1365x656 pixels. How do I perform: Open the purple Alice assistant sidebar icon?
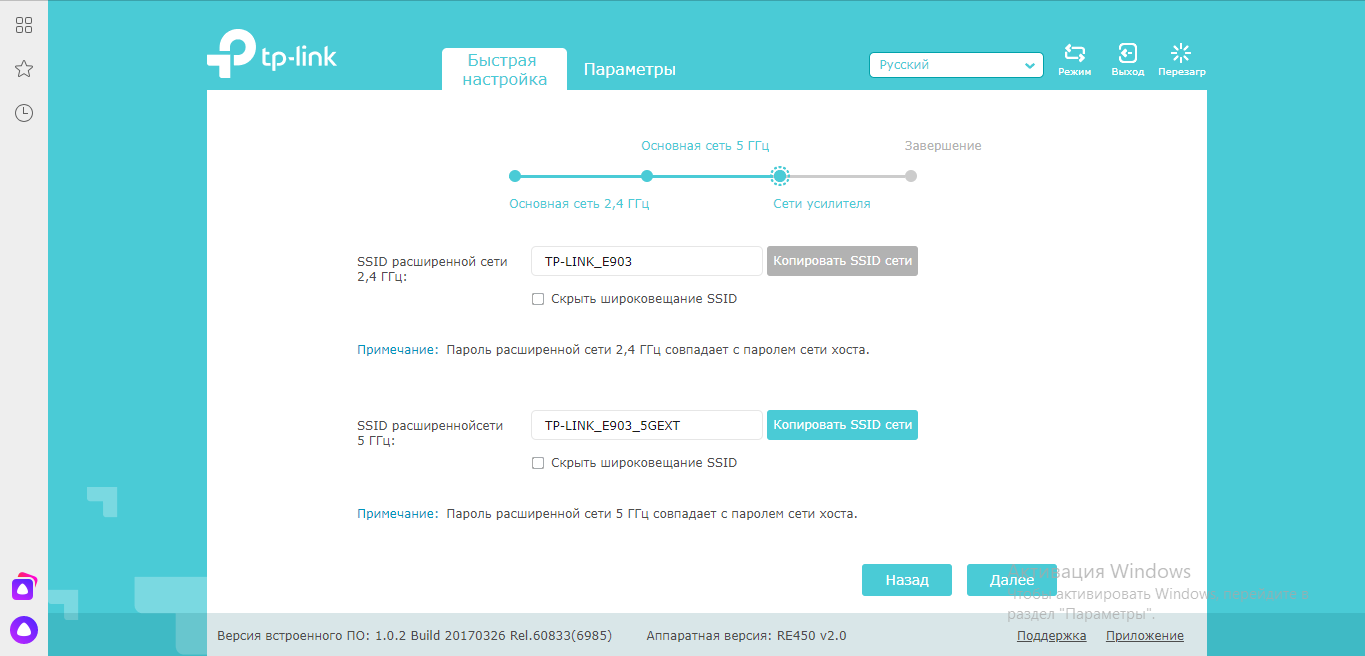[x=24, y=629]
